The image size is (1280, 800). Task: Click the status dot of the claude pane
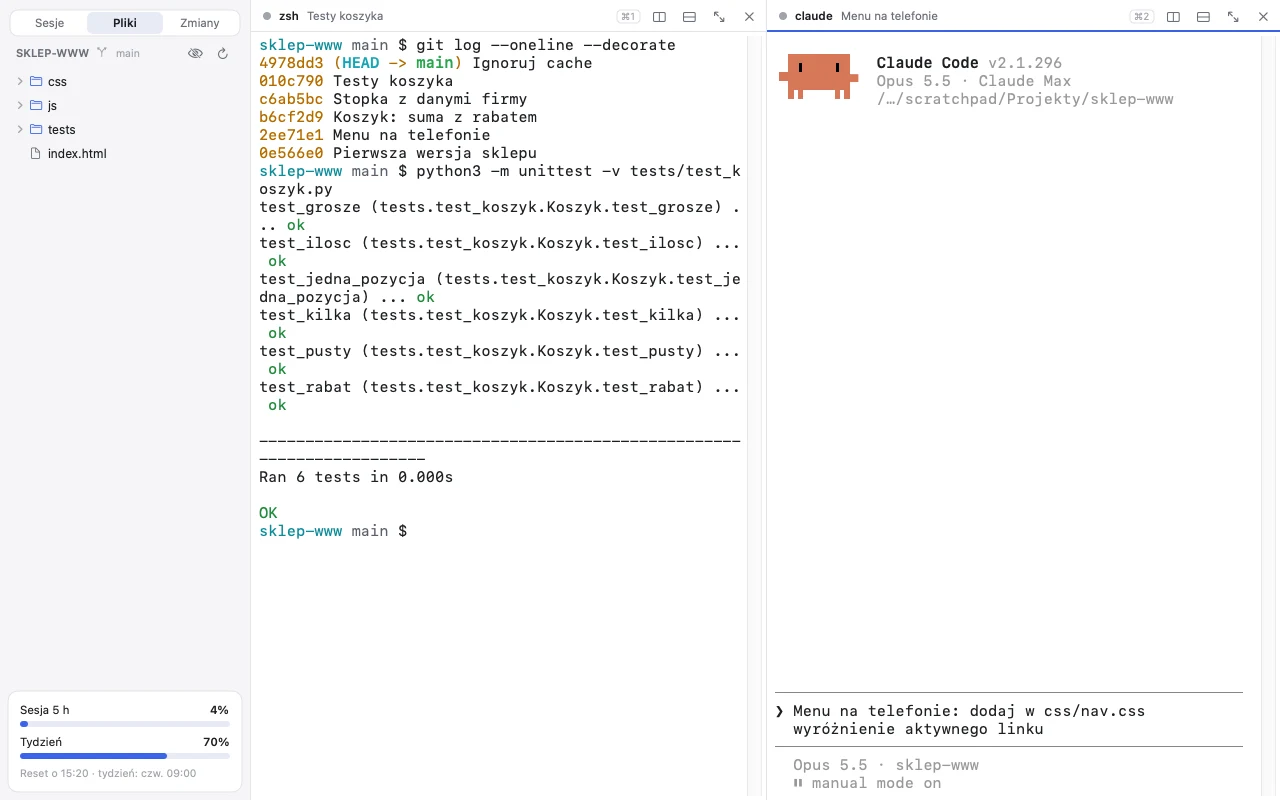pyautogui.click(x=783, y=16)
